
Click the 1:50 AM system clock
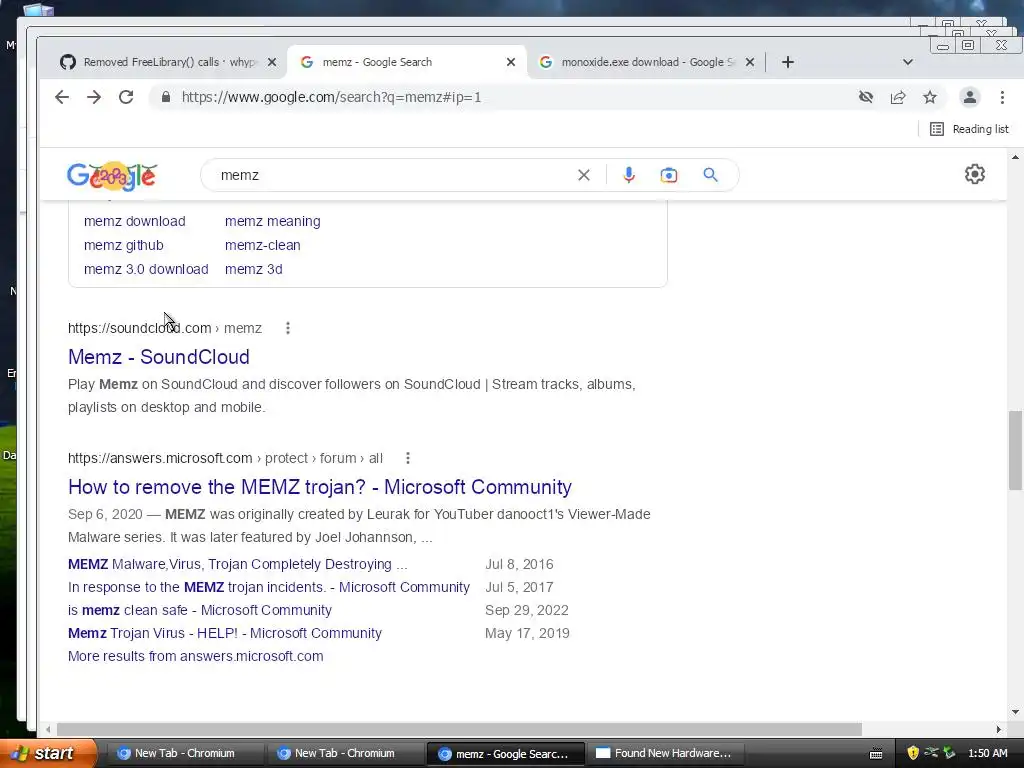(x=987, y=753)
